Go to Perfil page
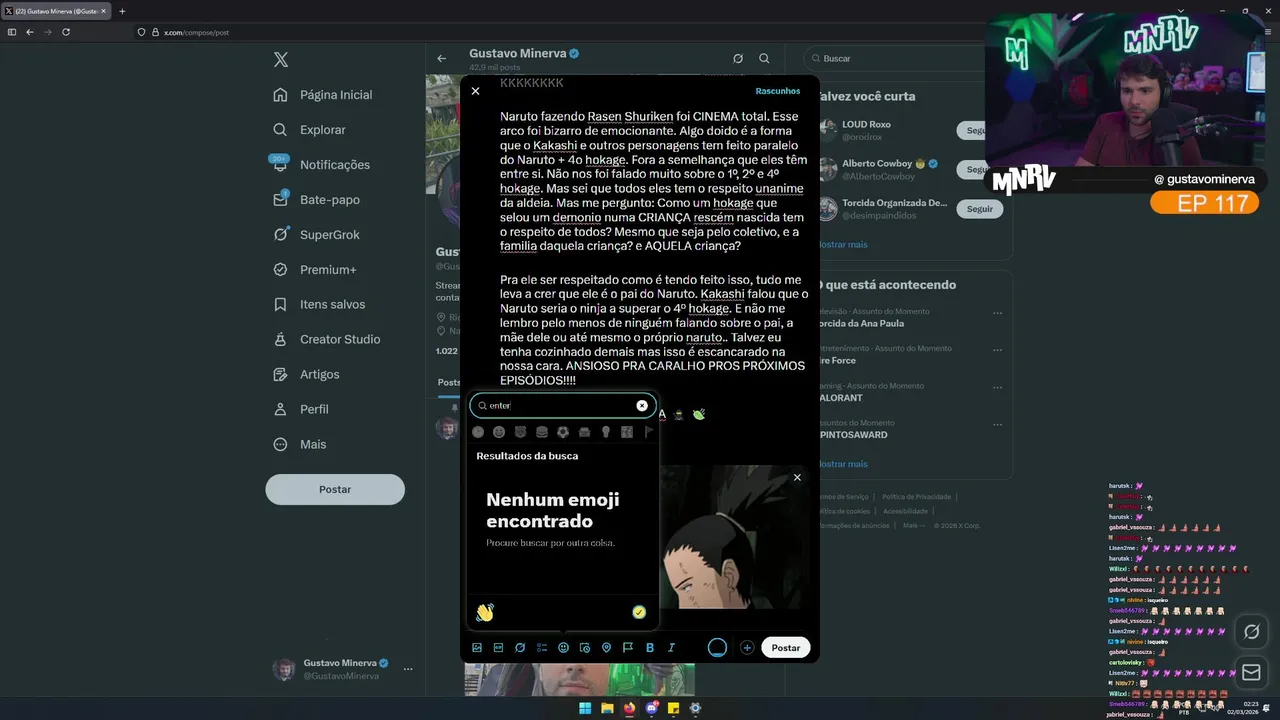The width and height of the screenshot is (1280, 720). pos(301,410)
